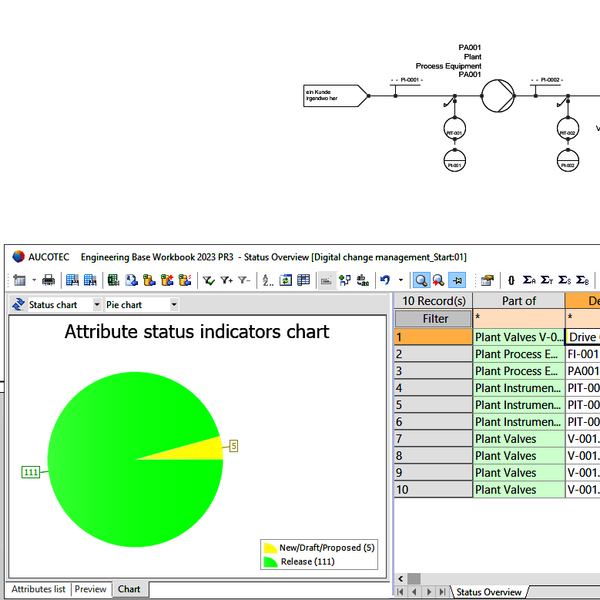Click the Export to Excel icon
This screenshot has width=600, height=600.
(114, 281)
